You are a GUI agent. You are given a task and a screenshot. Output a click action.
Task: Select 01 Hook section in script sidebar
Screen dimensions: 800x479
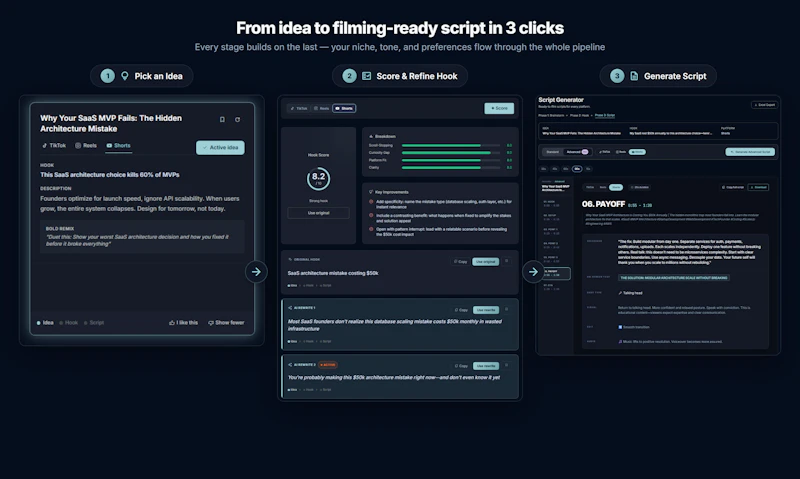point(552,204)
